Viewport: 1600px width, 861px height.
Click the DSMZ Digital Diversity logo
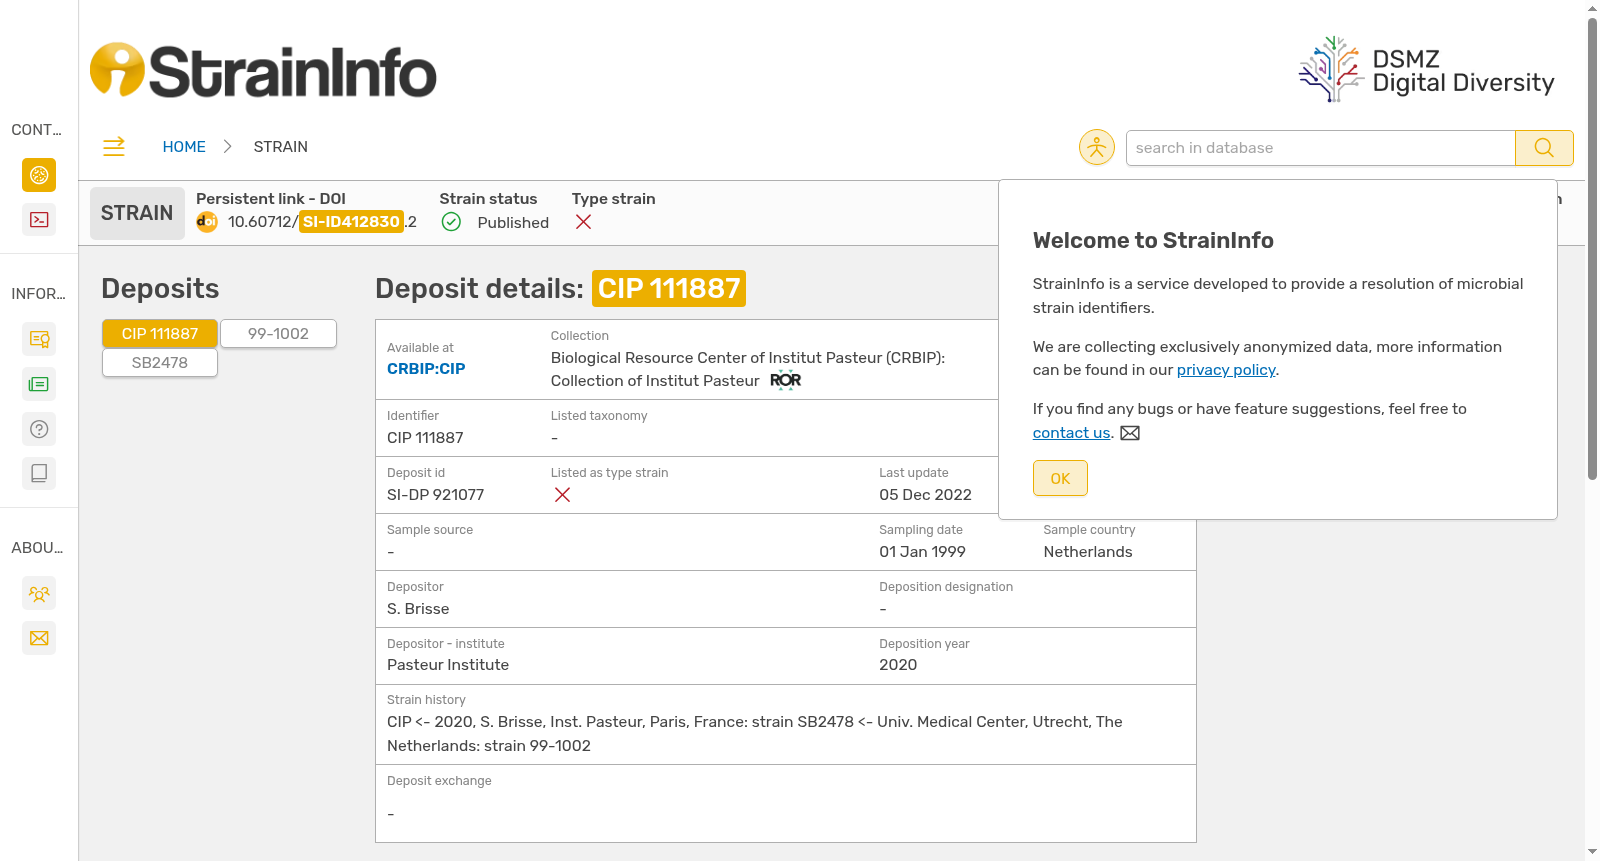[1427, 70]
